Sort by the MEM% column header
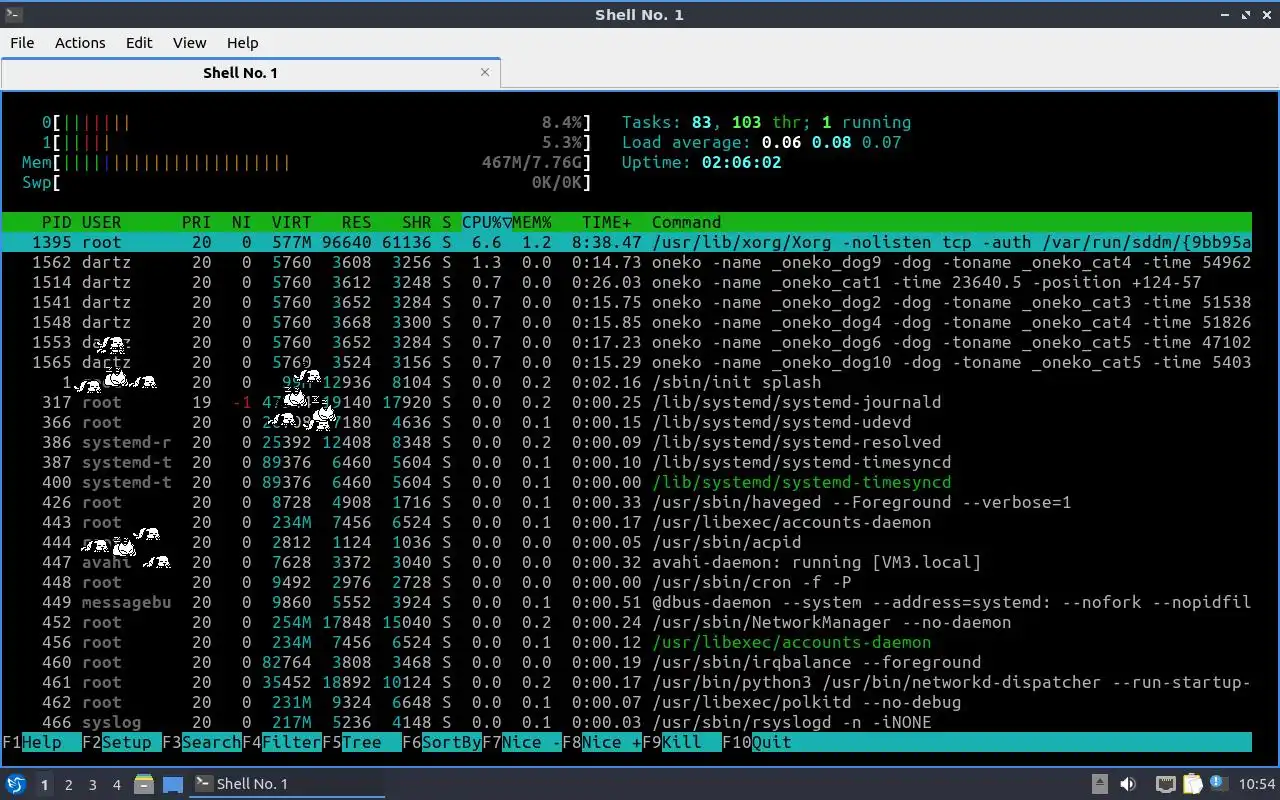This screenshot has width=1280, height=800. (x=532, y=222)
